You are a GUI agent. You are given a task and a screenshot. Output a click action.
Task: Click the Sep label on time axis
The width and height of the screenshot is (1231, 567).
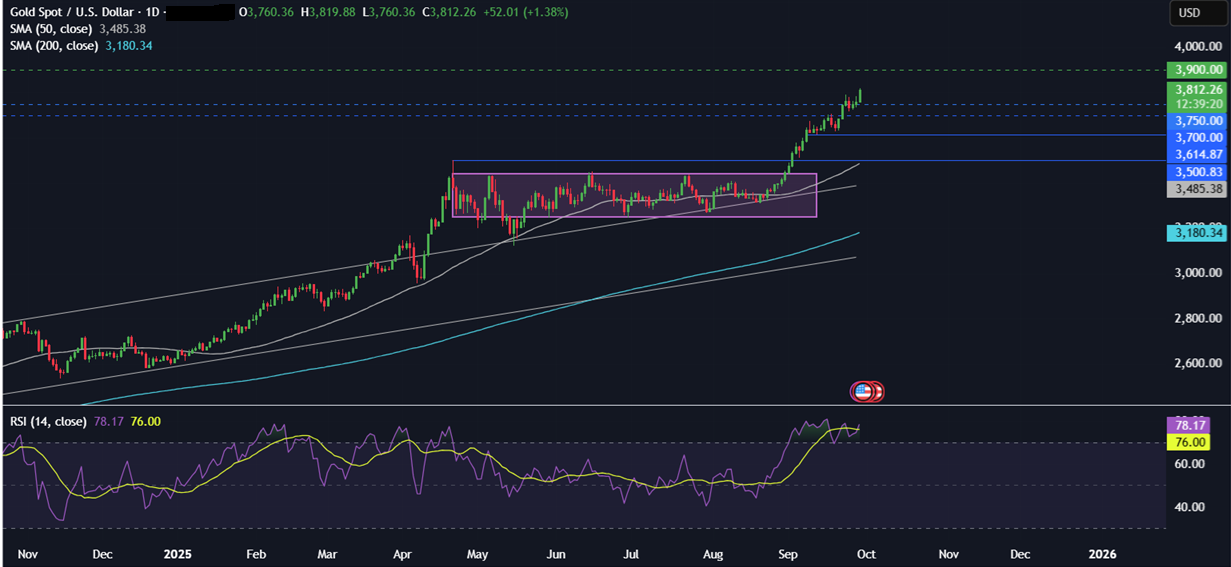tap(788, 553)
